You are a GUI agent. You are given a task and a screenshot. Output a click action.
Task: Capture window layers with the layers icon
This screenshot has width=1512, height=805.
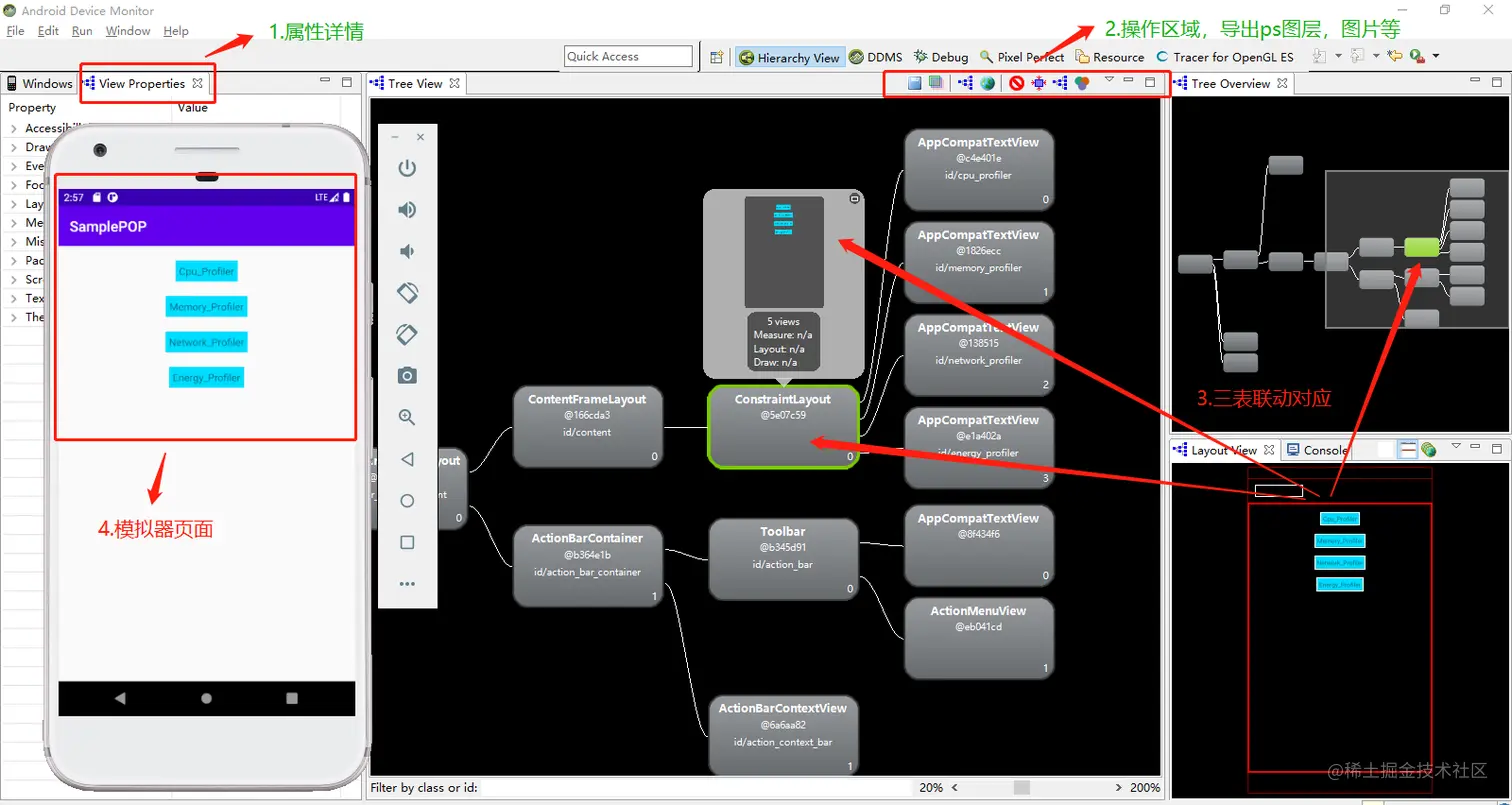click(937, 83)
